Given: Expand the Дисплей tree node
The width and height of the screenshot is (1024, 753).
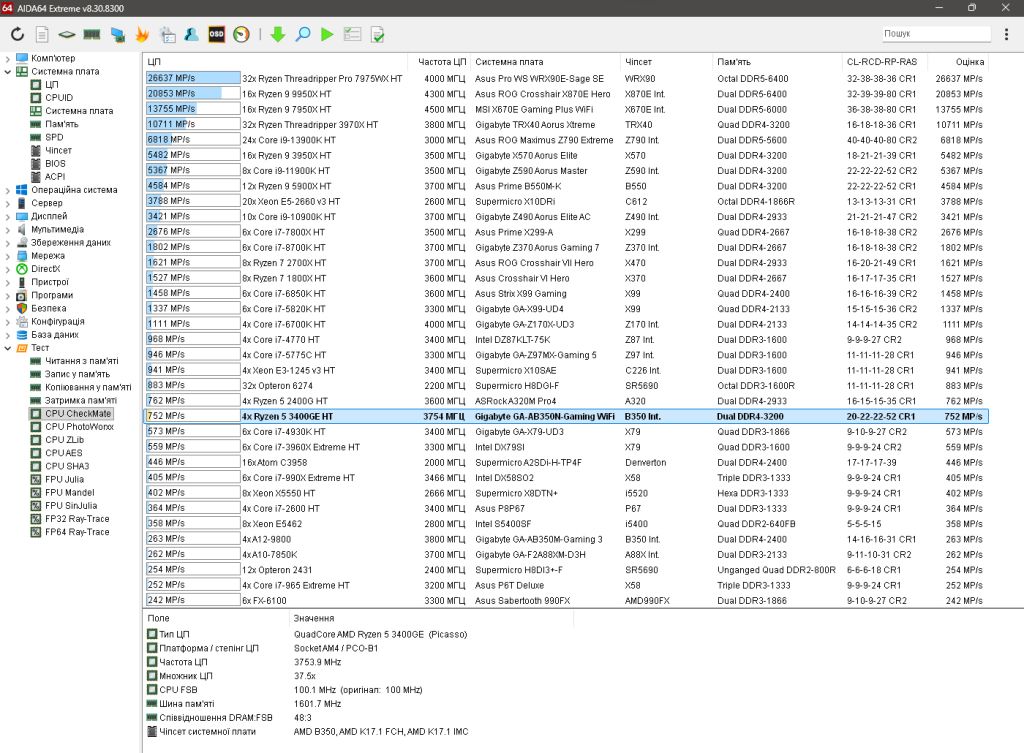Looking at the screenshot, I should 7,216.
